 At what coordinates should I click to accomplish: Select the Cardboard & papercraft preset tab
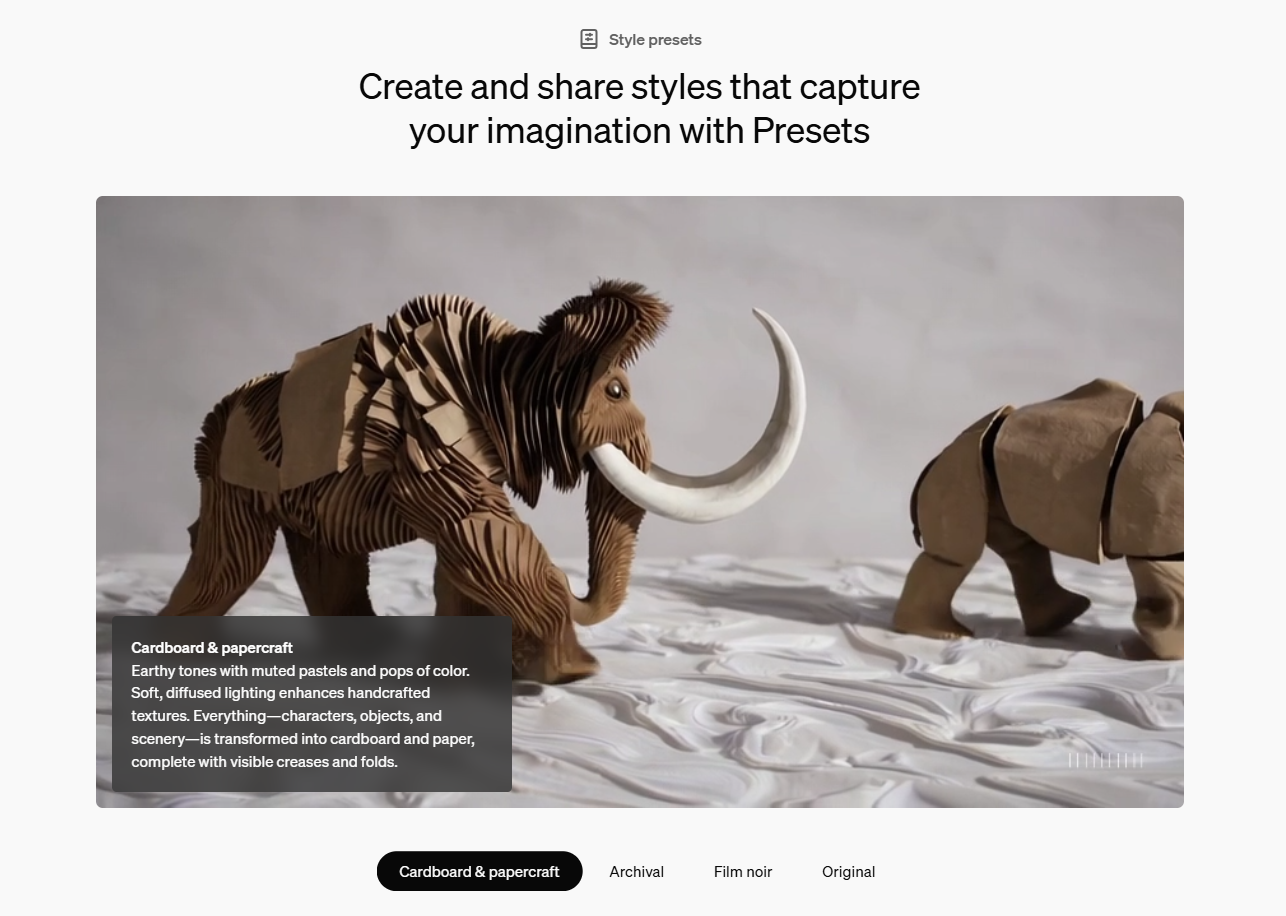click(479, 871)
